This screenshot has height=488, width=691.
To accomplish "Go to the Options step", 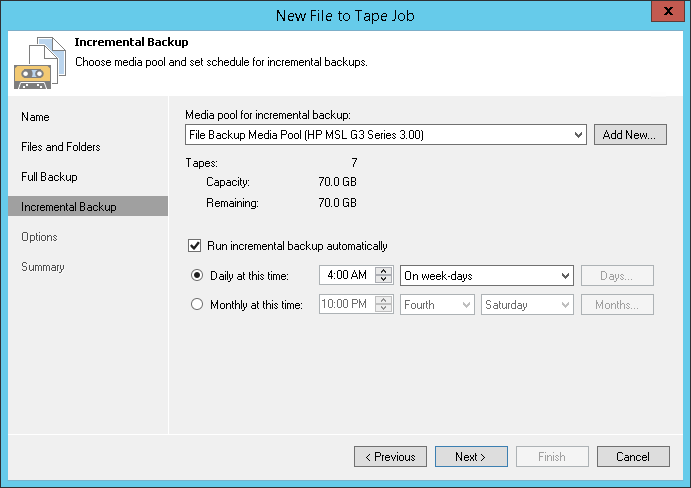I will [39, 237].
